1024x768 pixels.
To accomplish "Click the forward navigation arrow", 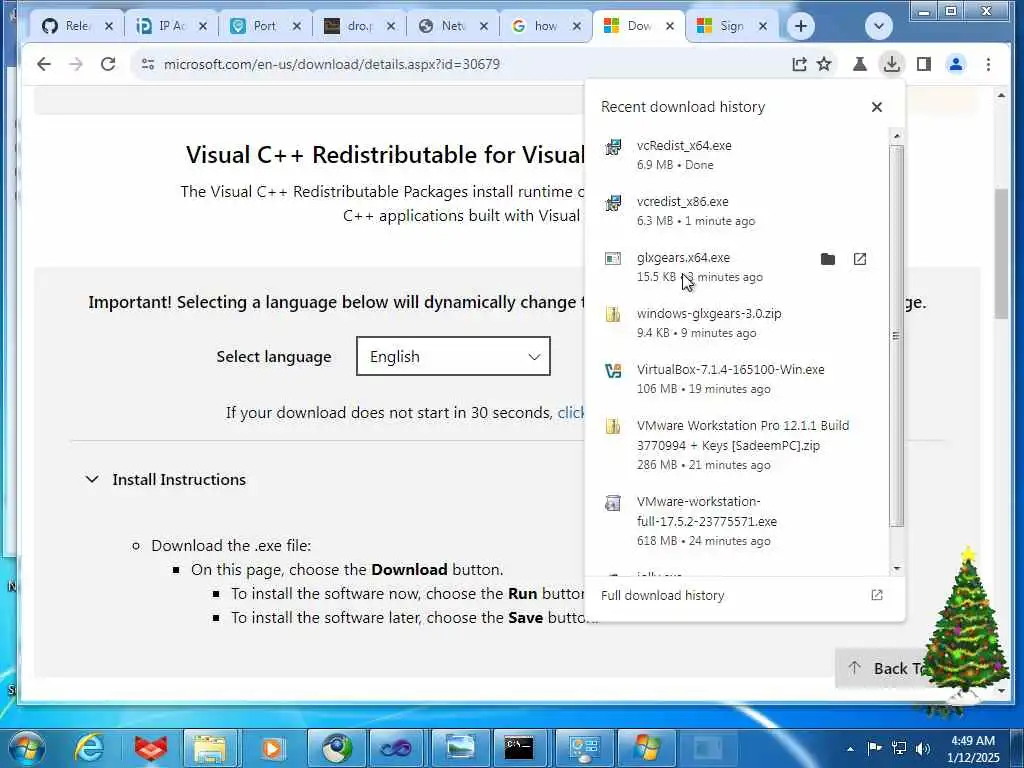I will coord(76,64).
